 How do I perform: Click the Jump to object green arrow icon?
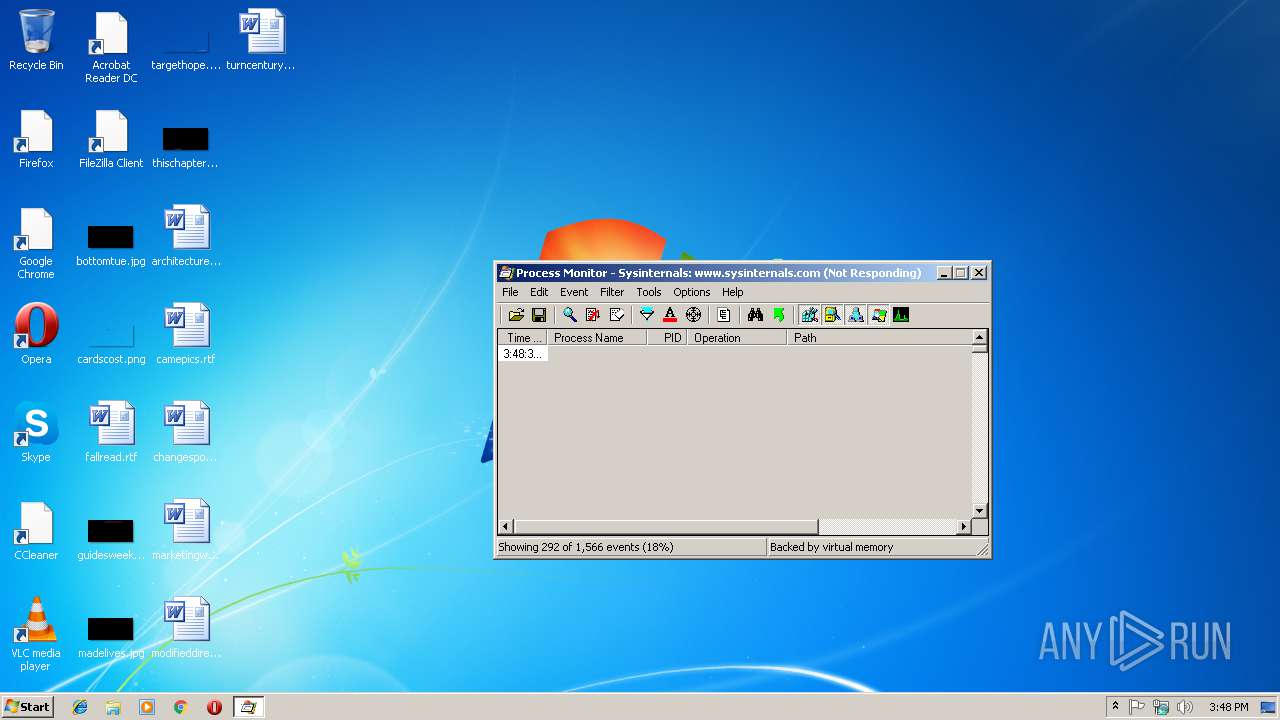point(779,315)
